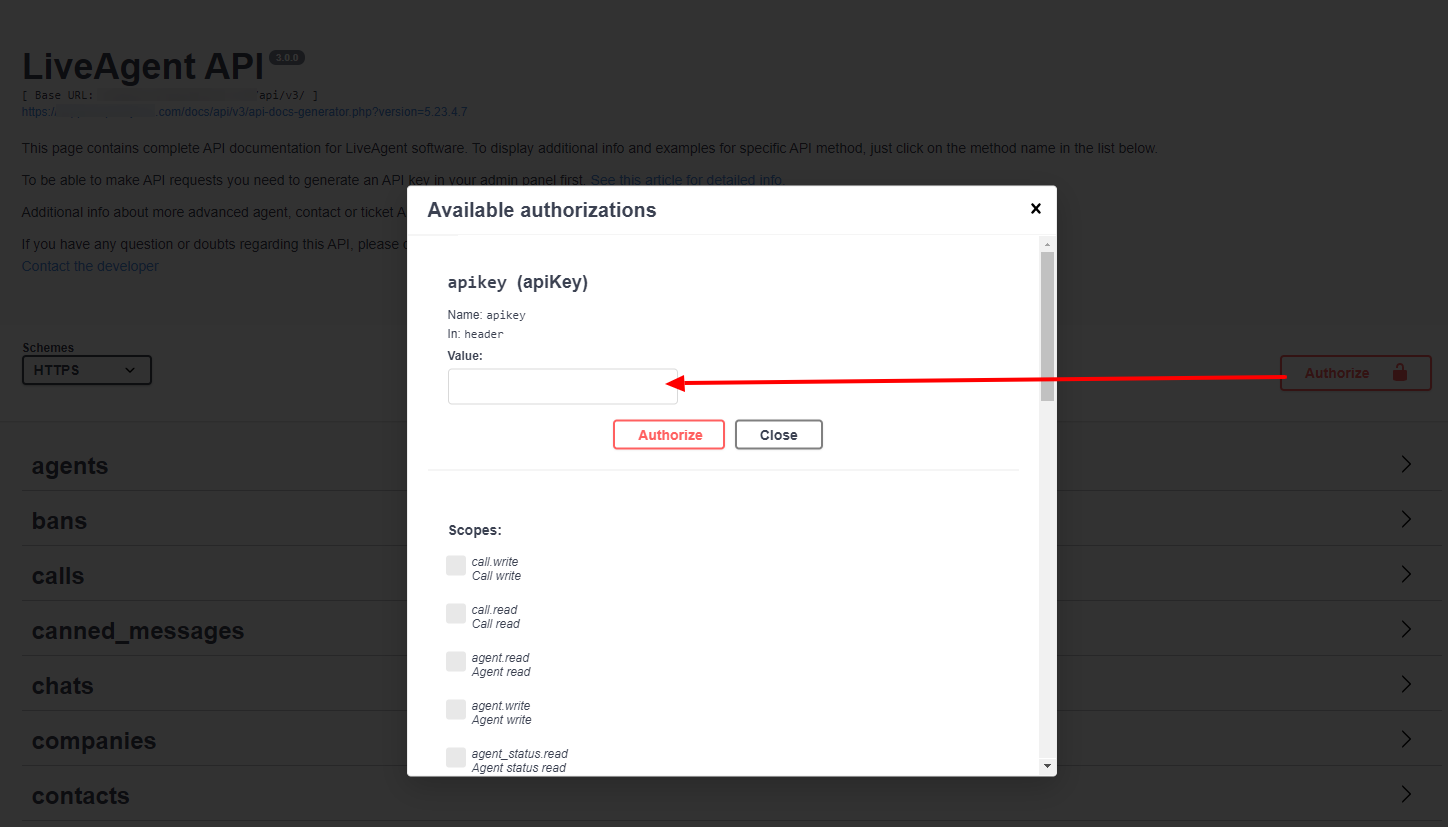Check the agent_status.read scope checkbox

(456, 758)
